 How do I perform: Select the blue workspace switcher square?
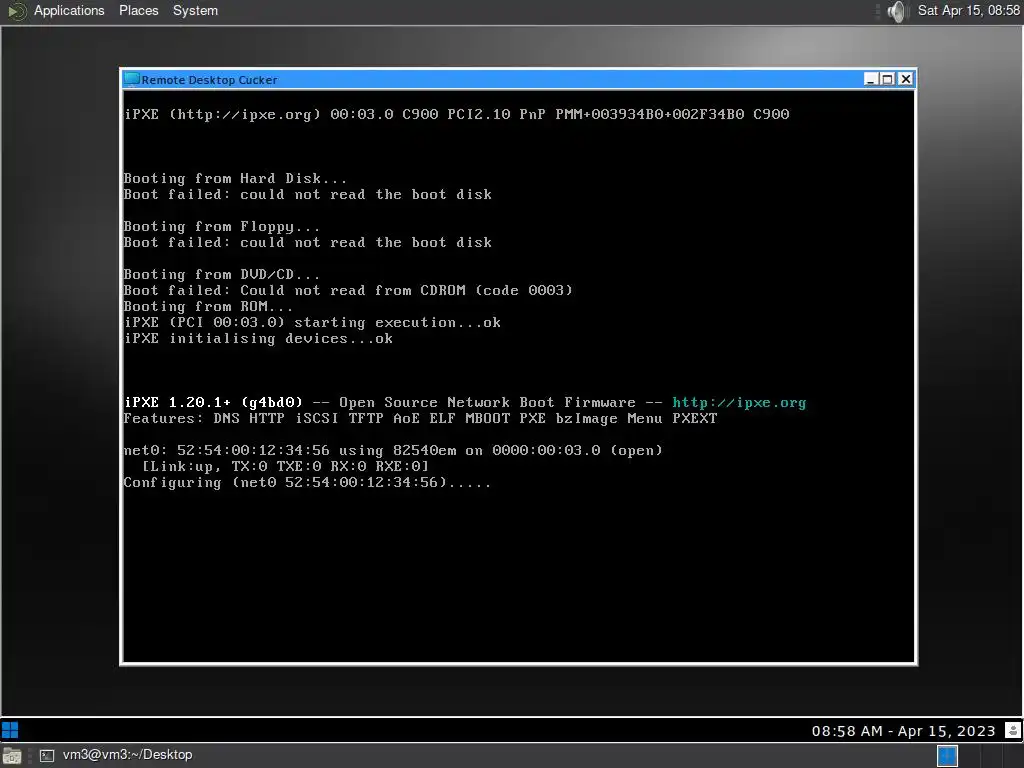947,756
